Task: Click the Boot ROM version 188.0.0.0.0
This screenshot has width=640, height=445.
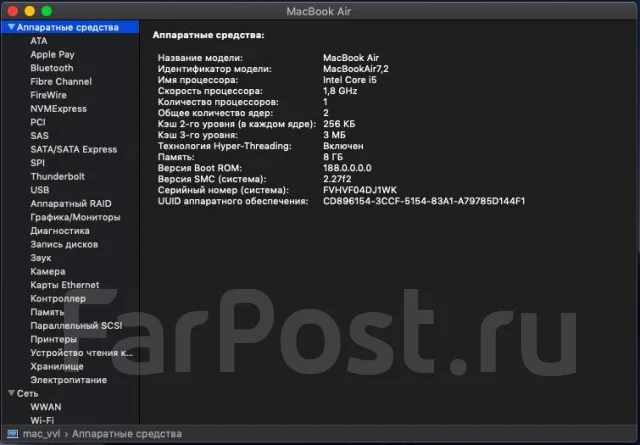Action: tap(347, 168)
